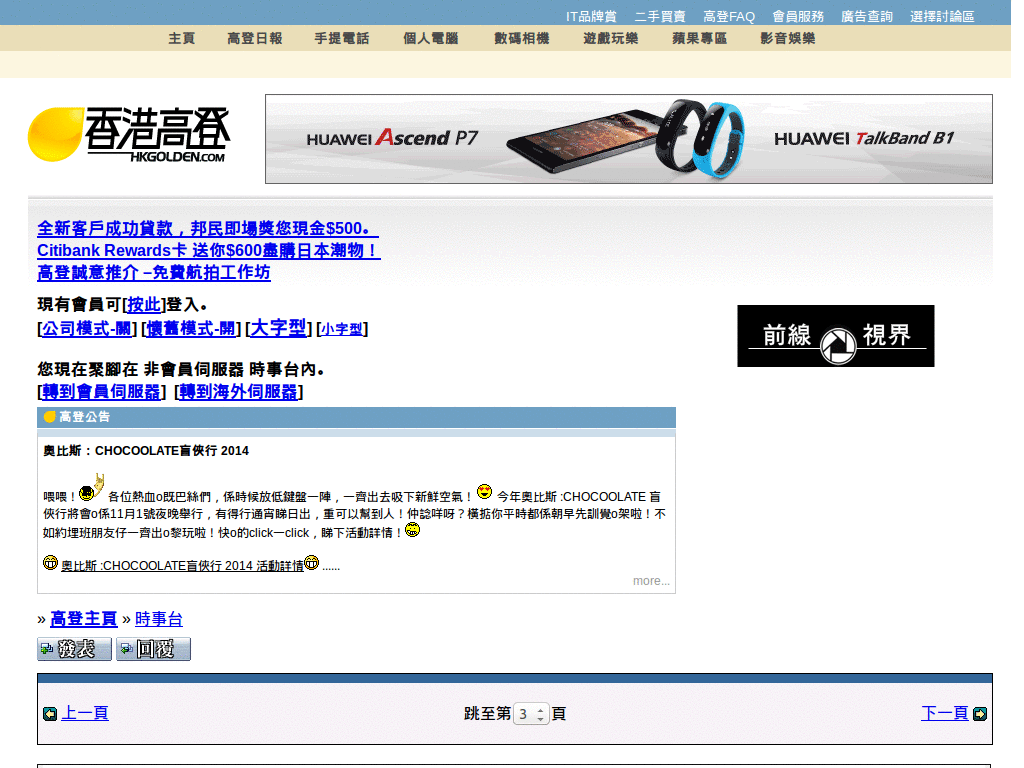
Task: Open the 免費航拍工作坊 promo link
Action: (153, 272)
